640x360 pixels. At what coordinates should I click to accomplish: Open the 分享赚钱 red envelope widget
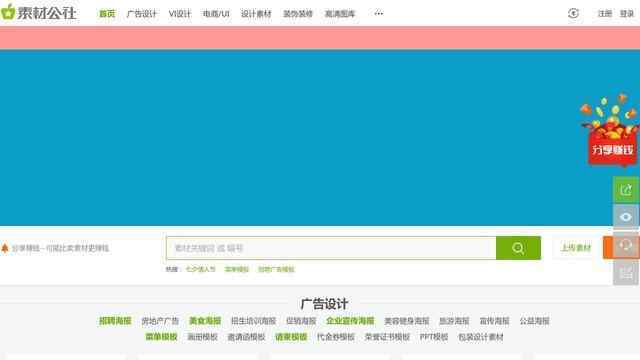coord(611,131)
